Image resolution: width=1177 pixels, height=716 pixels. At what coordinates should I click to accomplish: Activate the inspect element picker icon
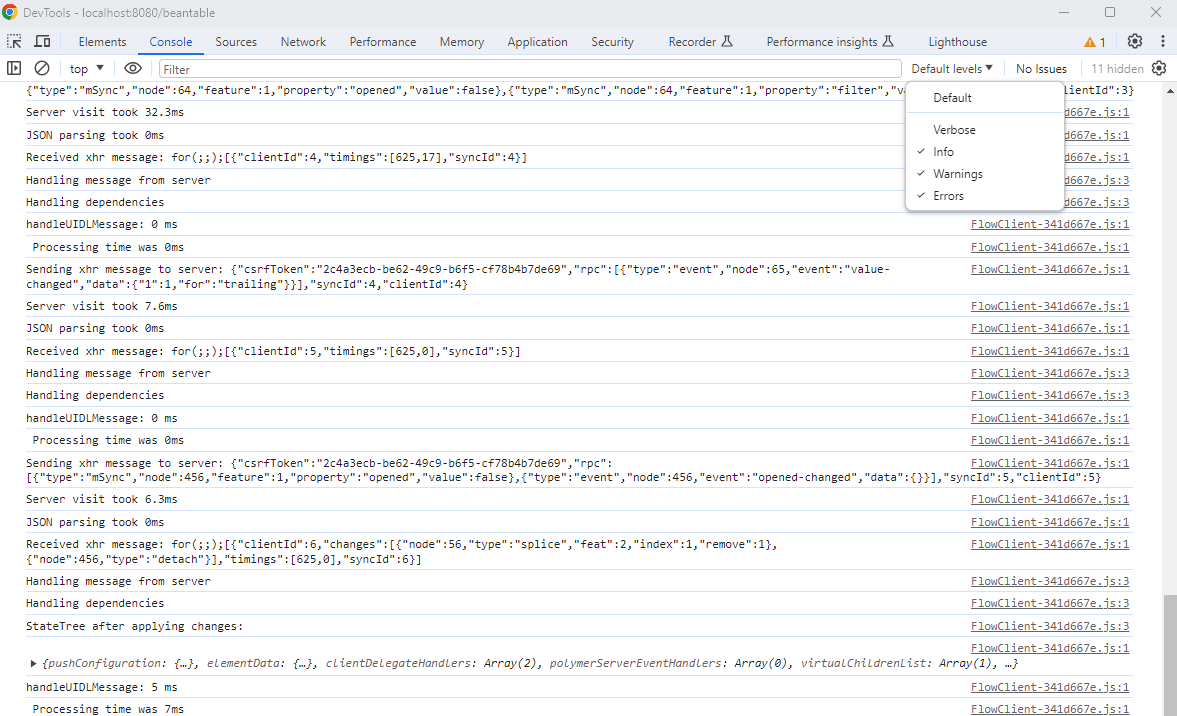15,42
